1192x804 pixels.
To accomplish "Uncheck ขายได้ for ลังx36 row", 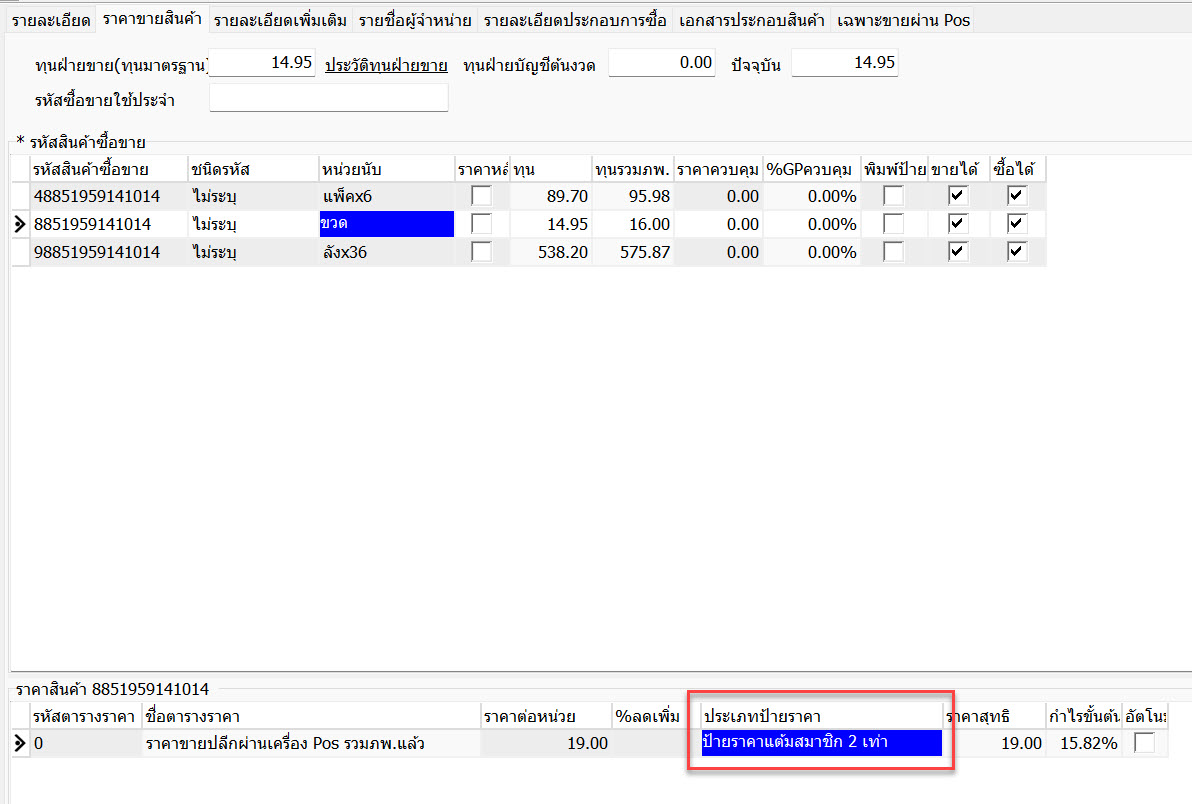I will pyautogui.click(x=958, y=252).
